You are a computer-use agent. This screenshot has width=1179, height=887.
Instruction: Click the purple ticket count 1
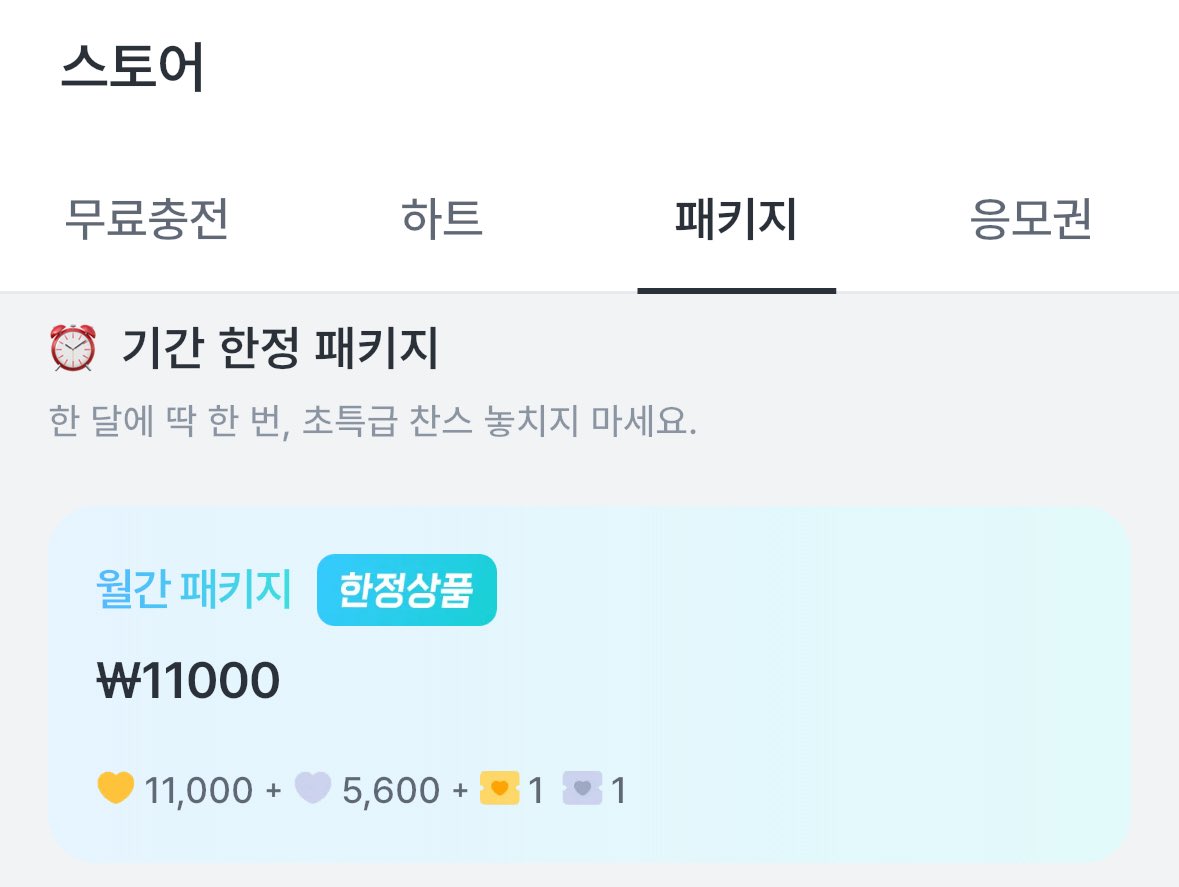618,791
